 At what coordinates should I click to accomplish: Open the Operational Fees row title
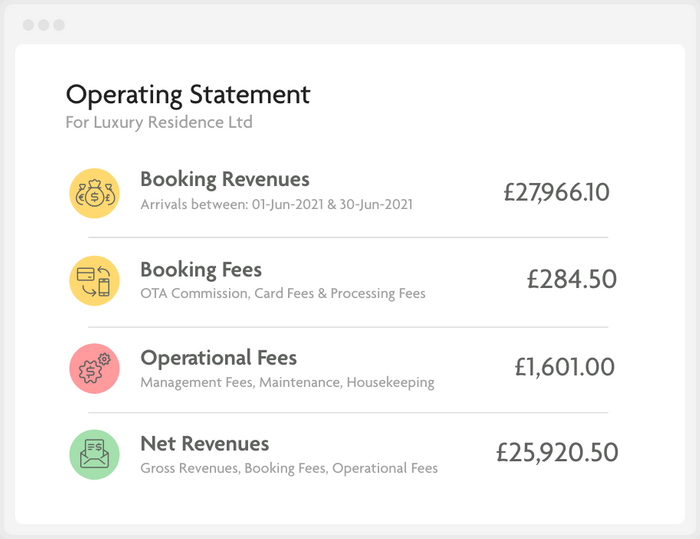pos(218,358)
